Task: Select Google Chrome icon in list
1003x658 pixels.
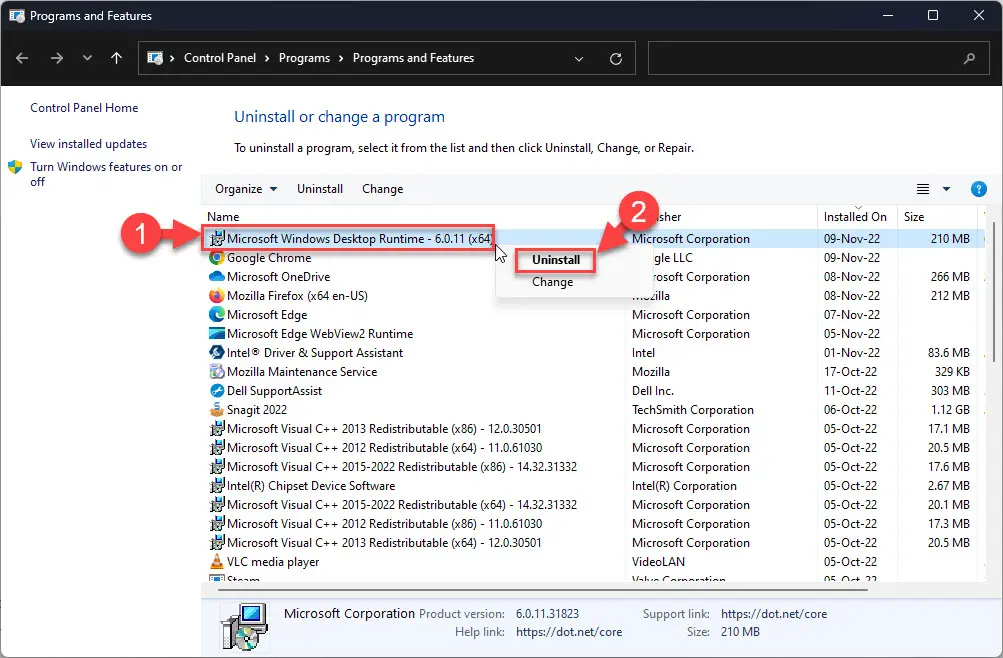Action: [x=217, y=258]
